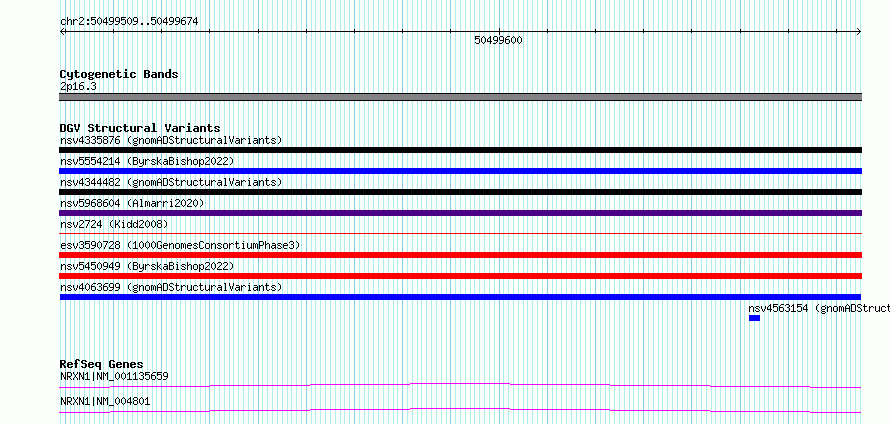The width and height of the screenshot is (890, 424).
Task: Select the Cytogenetic Bands track title
Action: pos(119,74)
